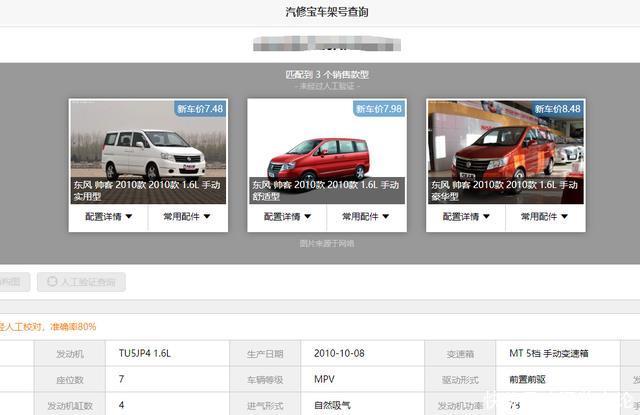Expand 常用配件 for the 豪华型 model
Image resolution: width=640 pixels, height=415 pixels.
545,216
